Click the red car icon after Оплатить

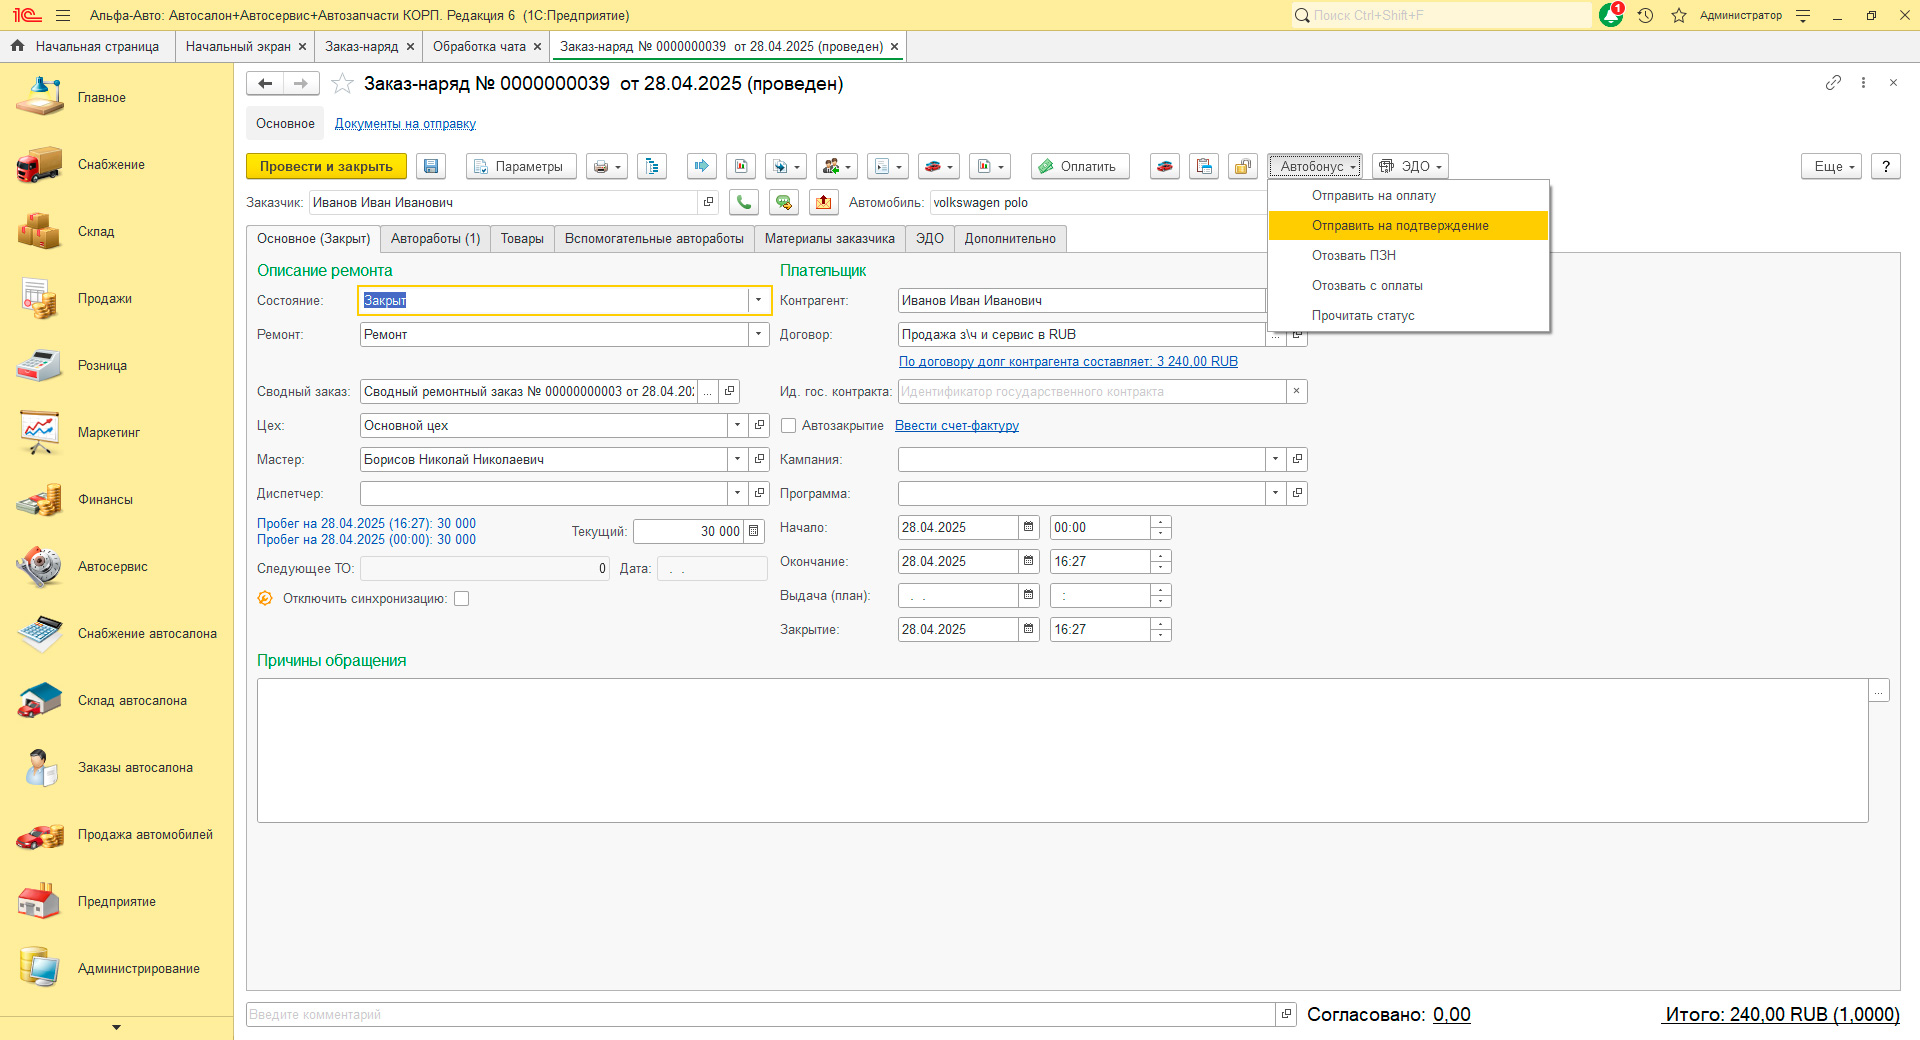1165,166
